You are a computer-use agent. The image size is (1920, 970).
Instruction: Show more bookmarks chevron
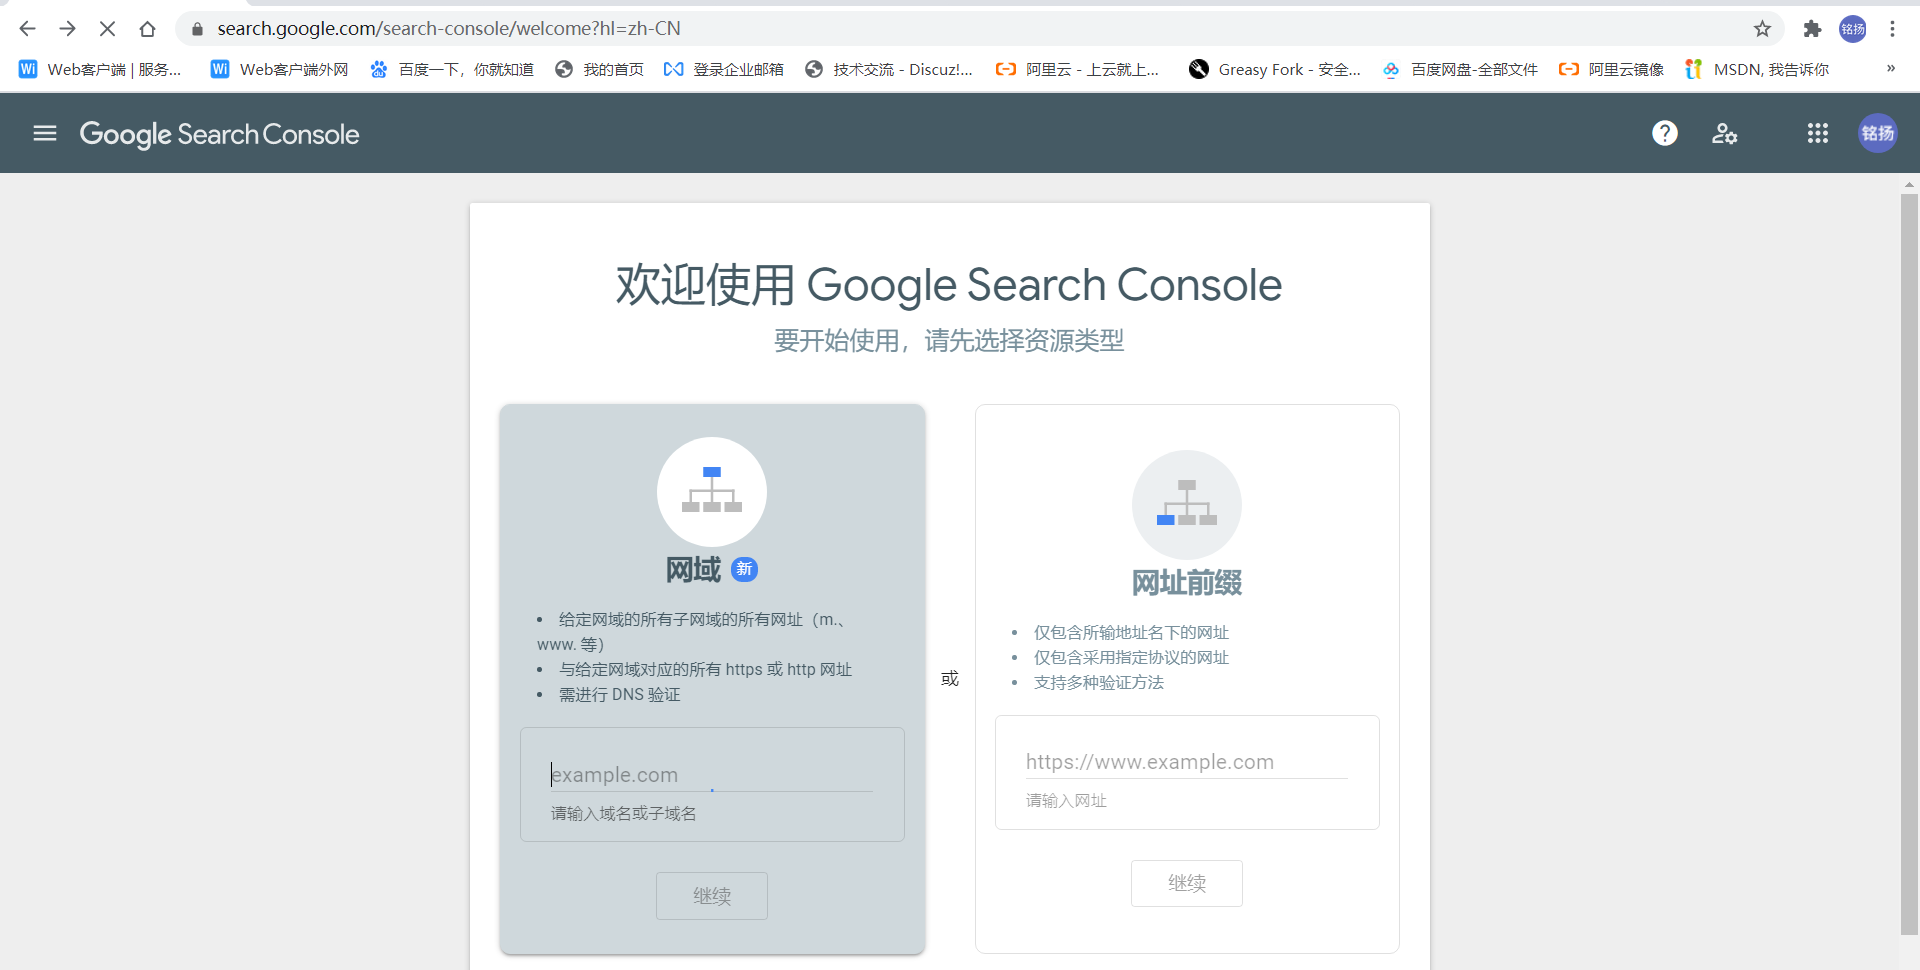click(x=1891, y=69)
